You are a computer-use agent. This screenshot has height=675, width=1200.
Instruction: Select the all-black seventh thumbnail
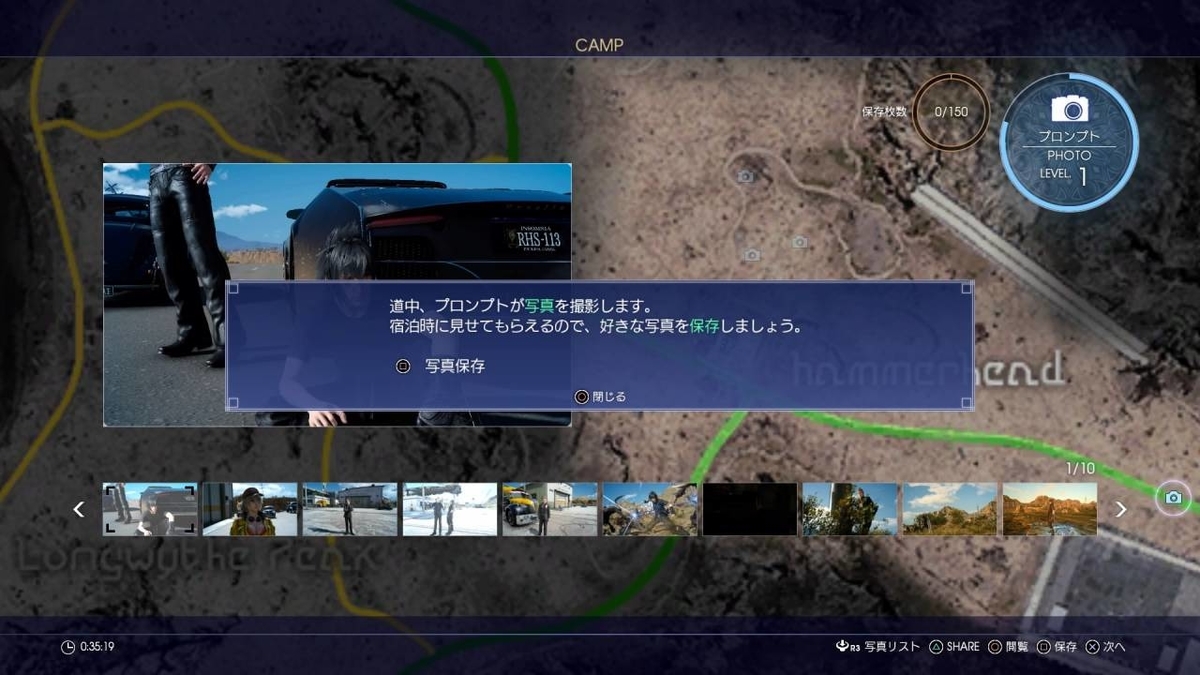click(750, 509)
